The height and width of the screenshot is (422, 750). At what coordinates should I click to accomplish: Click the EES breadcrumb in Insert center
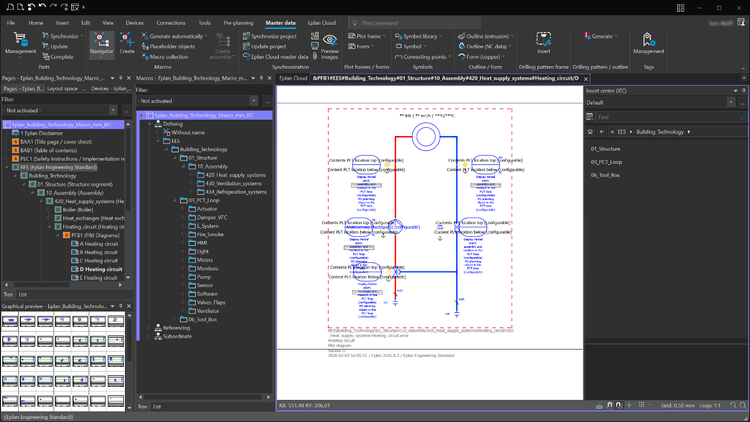(621, 132)
